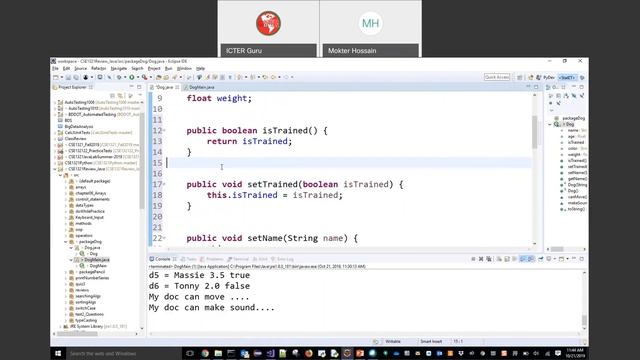
Task: Switch to the DogMain.java editor tab
Action: [201, 87]
